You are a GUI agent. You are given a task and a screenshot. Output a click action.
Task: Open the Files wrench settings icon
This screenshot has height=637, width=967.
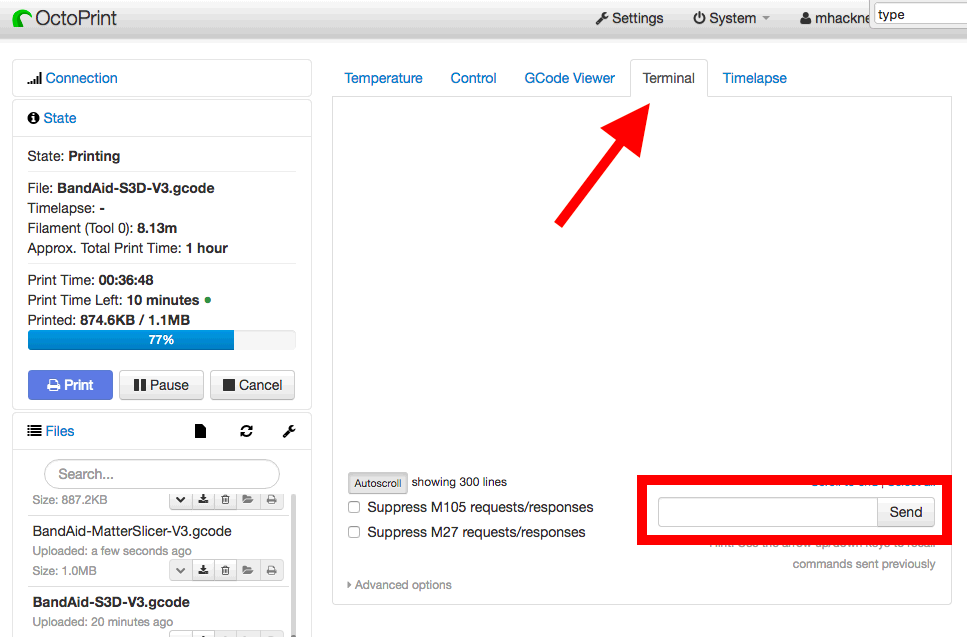289,431
